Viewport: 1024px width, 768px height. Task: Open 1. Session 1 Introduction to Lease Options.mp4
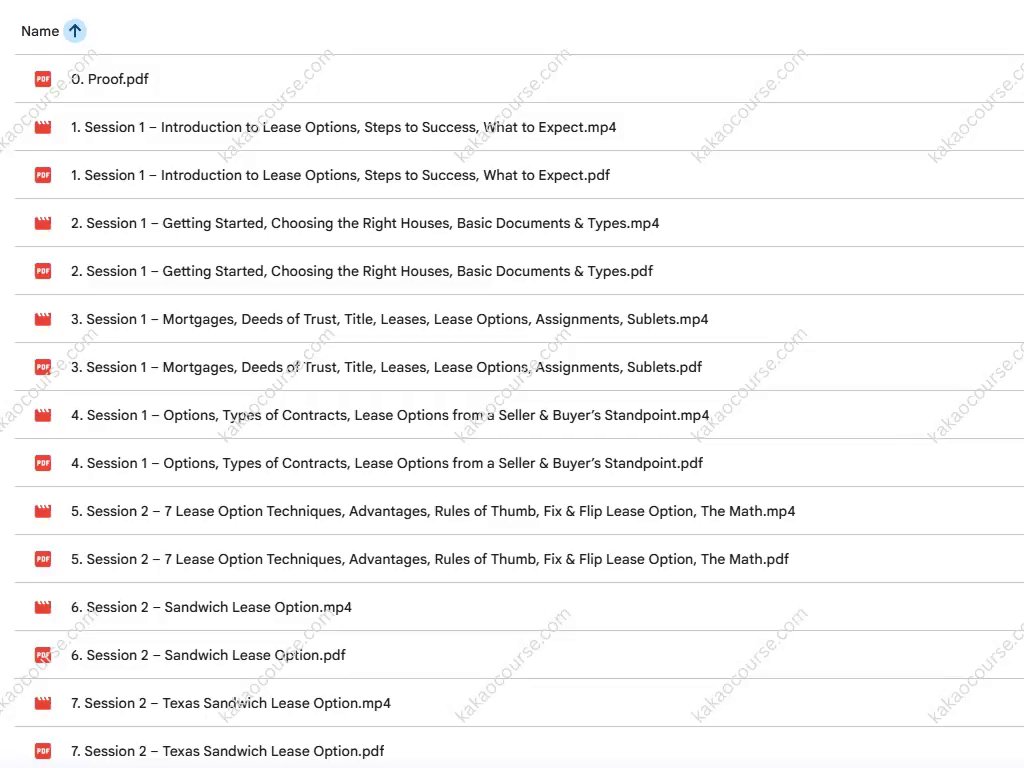[x=344, y=127]
